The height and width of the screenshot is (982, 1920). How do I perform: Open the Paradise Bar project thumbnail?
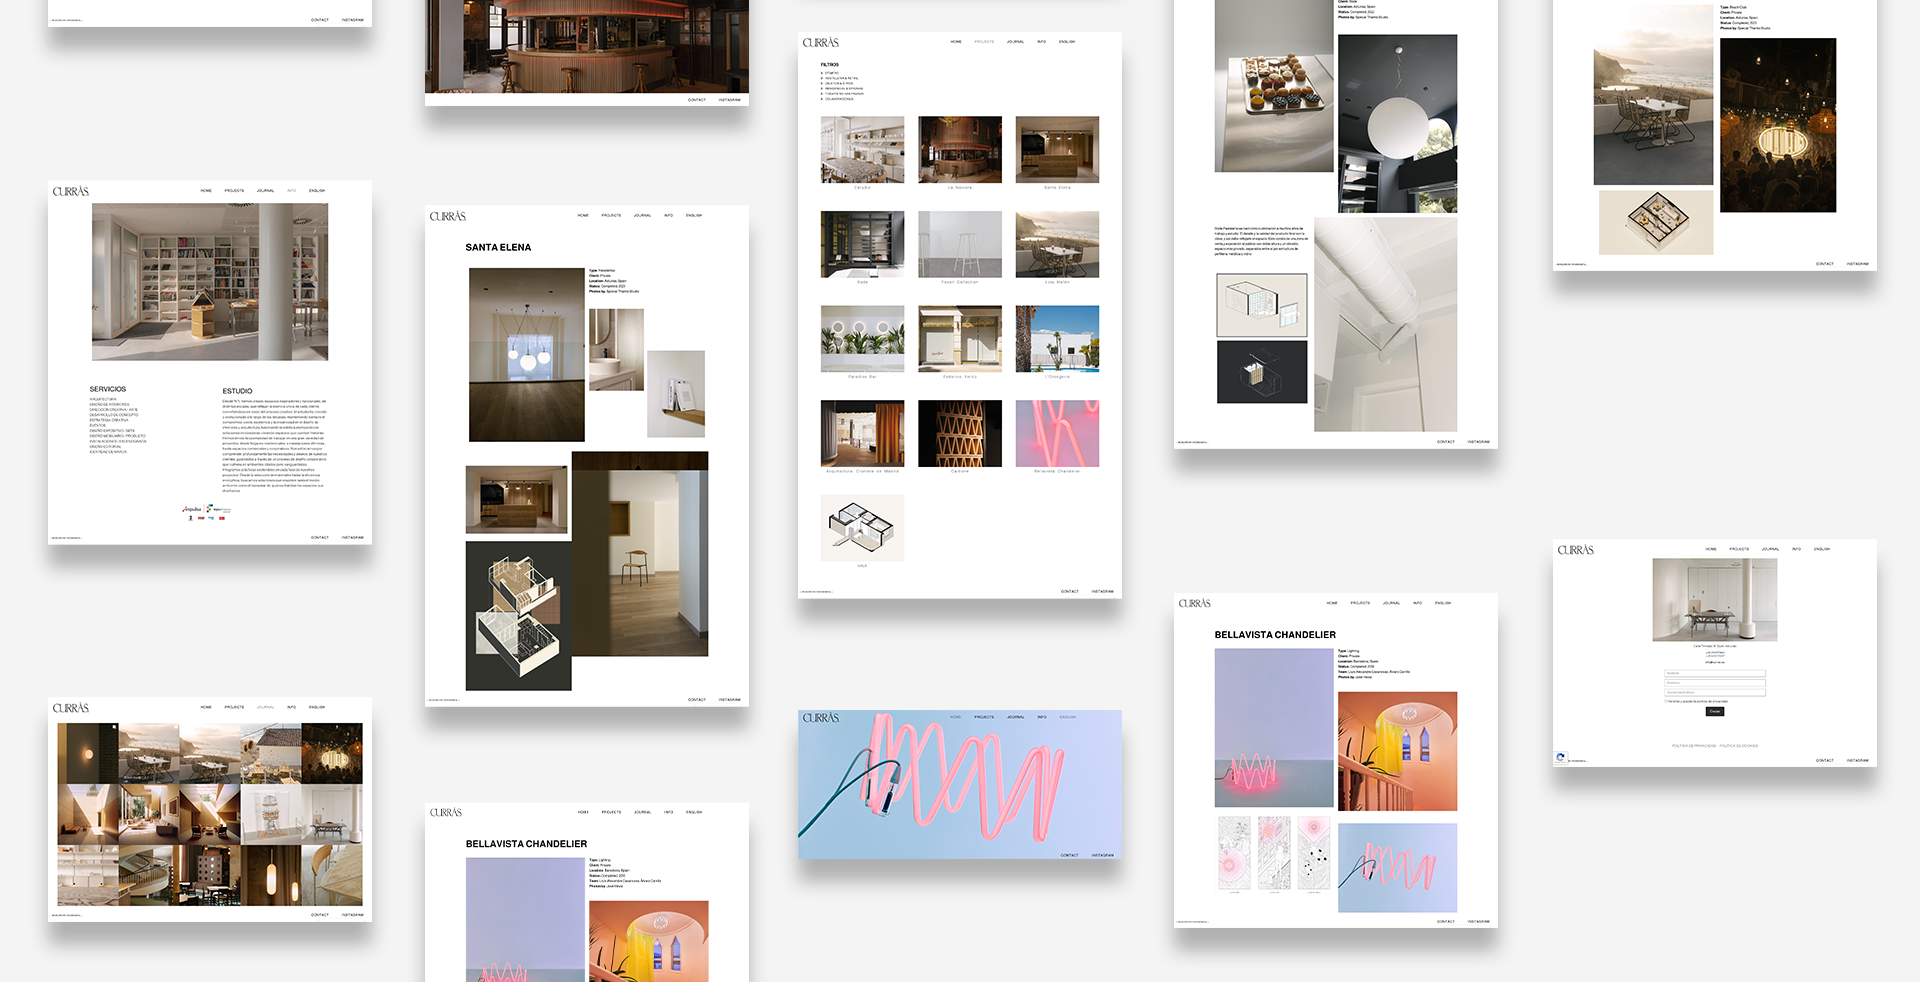coord(862,339)
